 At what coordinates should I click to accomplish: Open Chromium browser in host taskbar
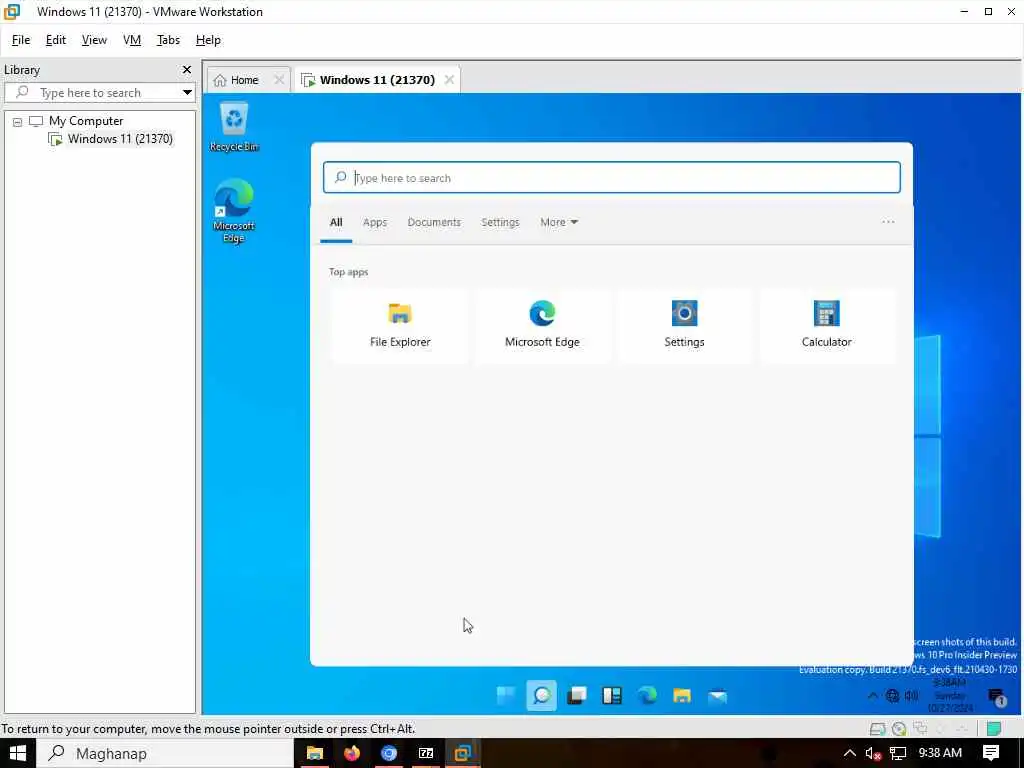[389, 753]
